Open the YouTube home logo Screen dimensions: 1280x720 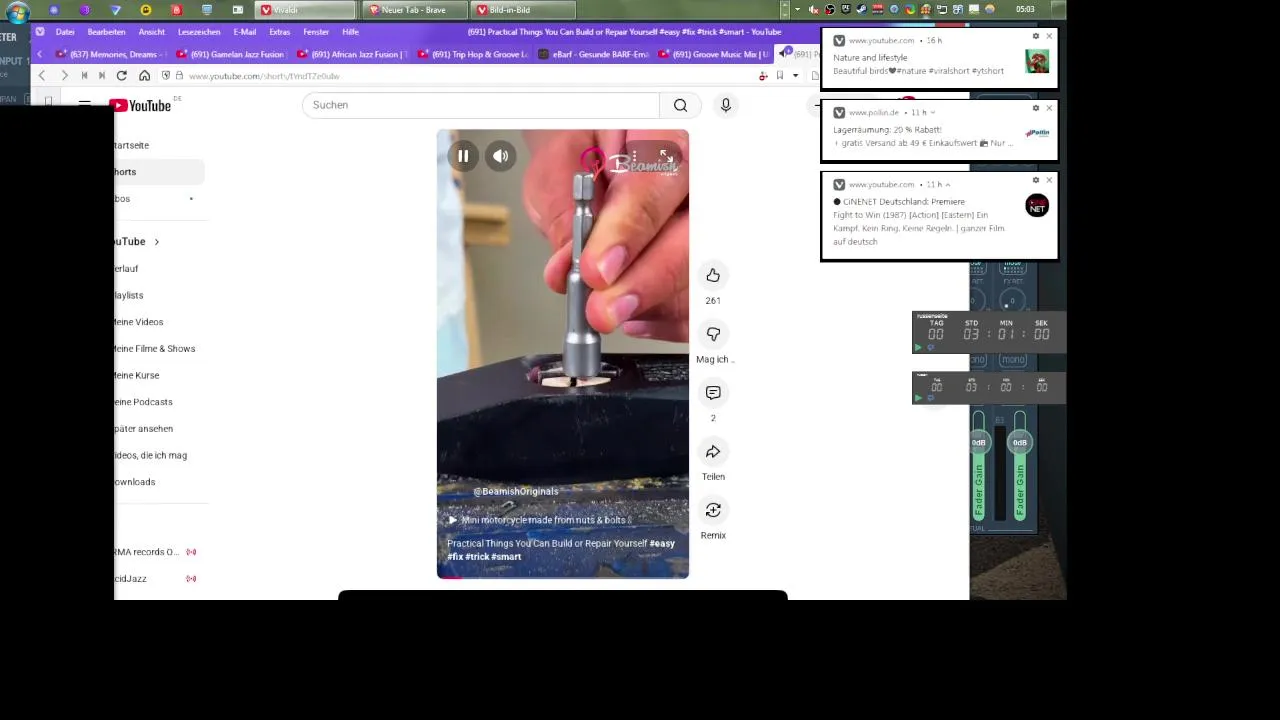click(x=140, y=105)
